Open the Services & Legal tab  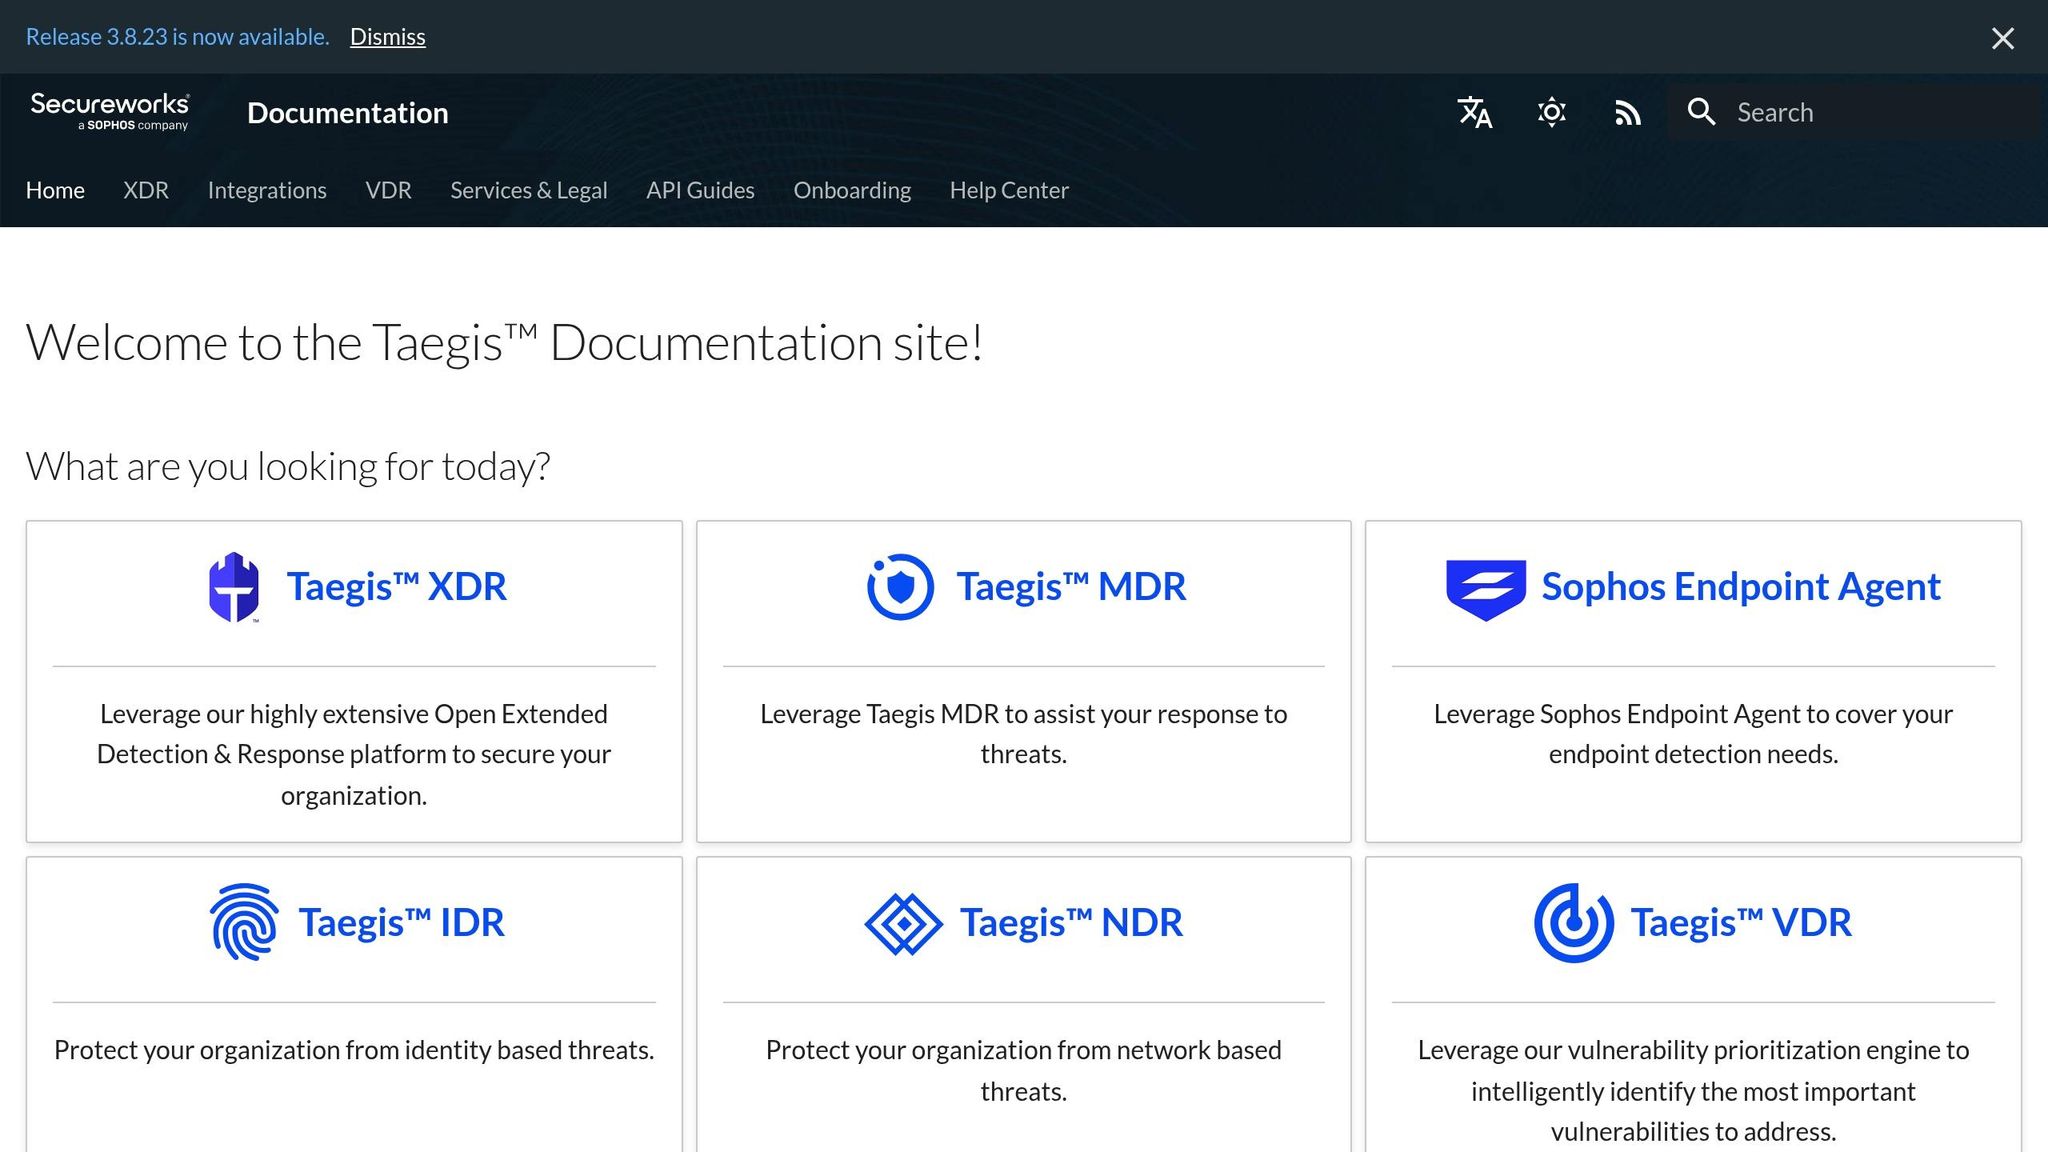tap(529, 190)
